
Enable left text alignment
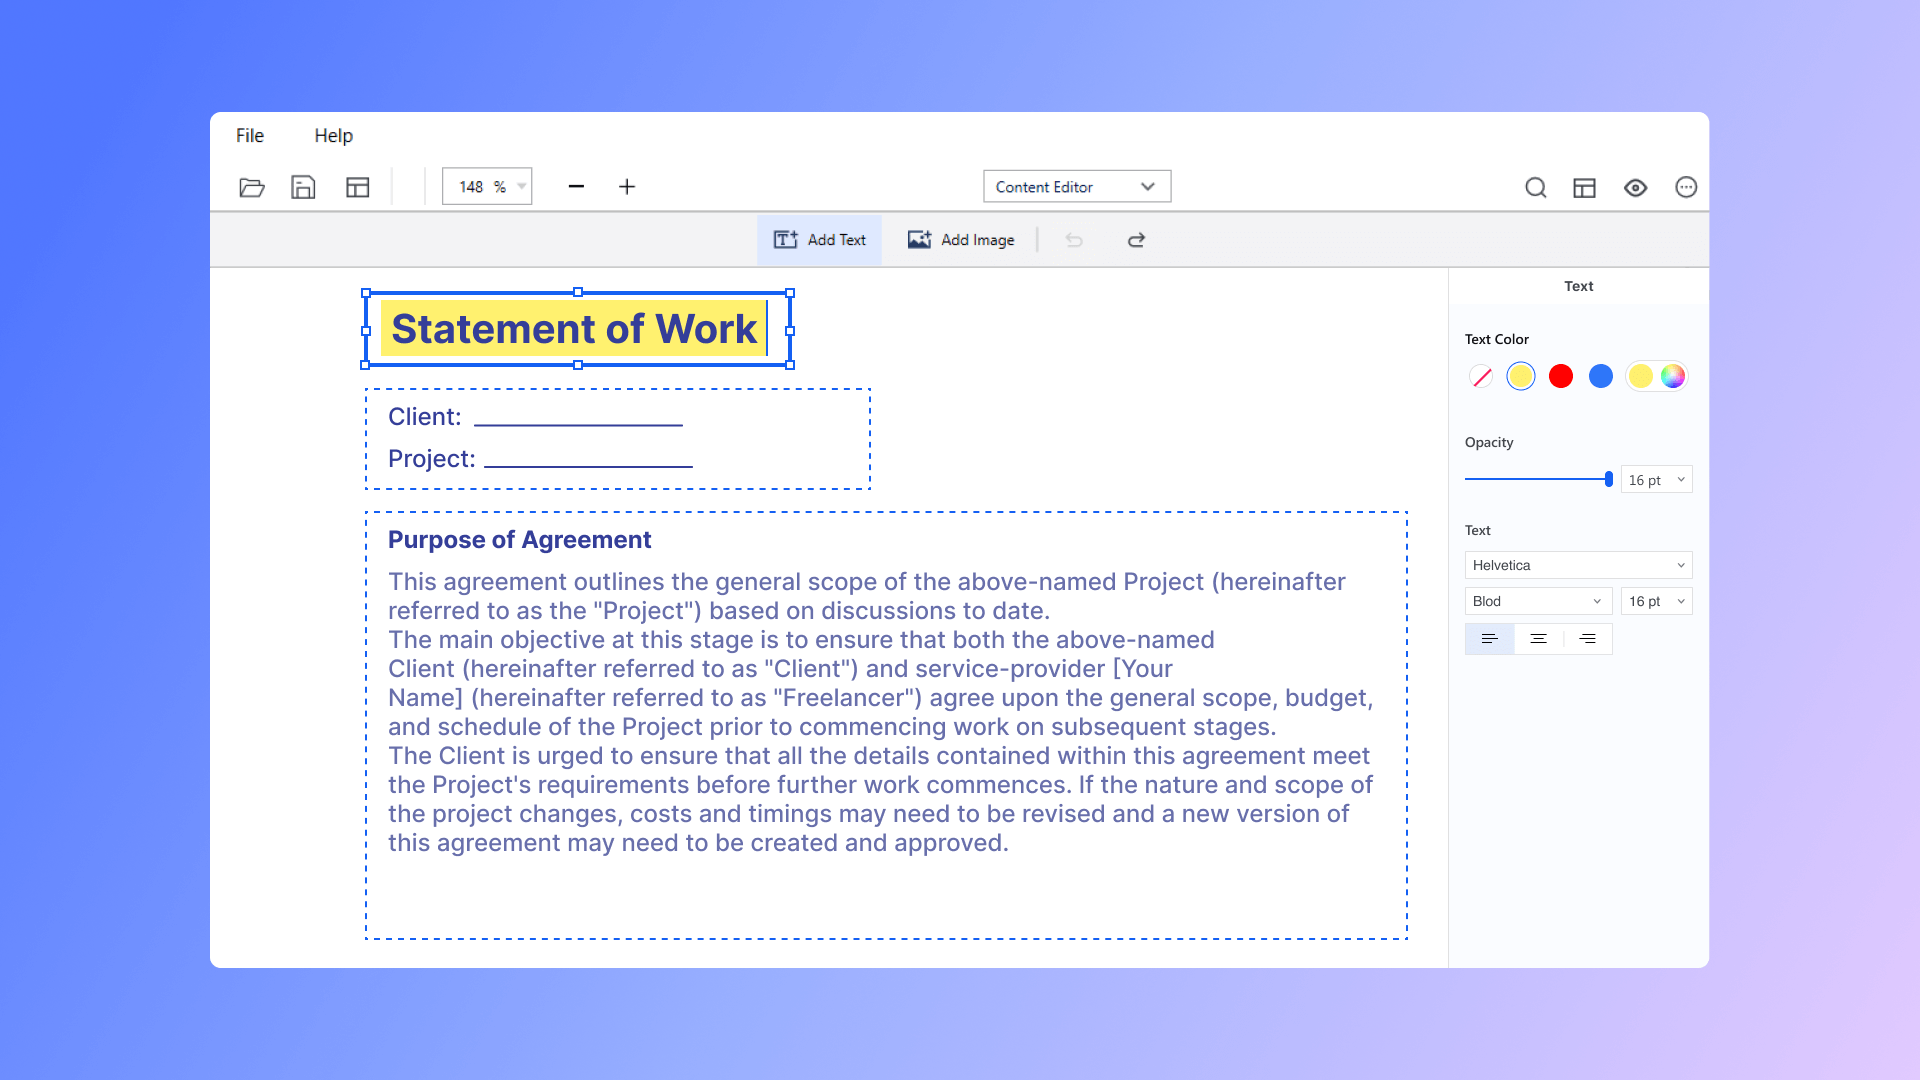point(1489,638)
